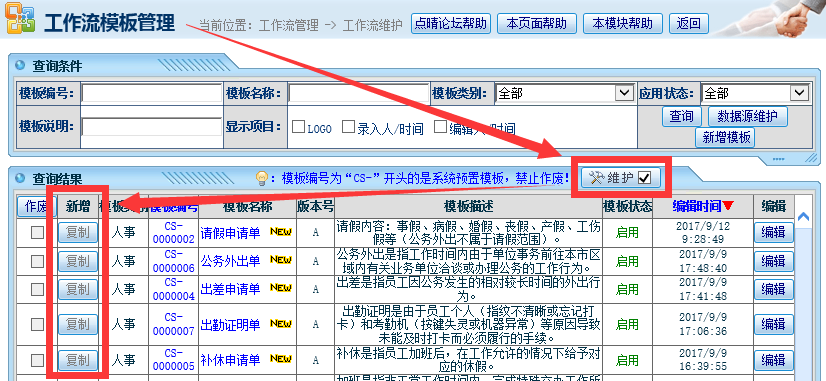The image size is (826, 381).
Task: Click the blue bullet beside 查询结果
Action: 20,178
